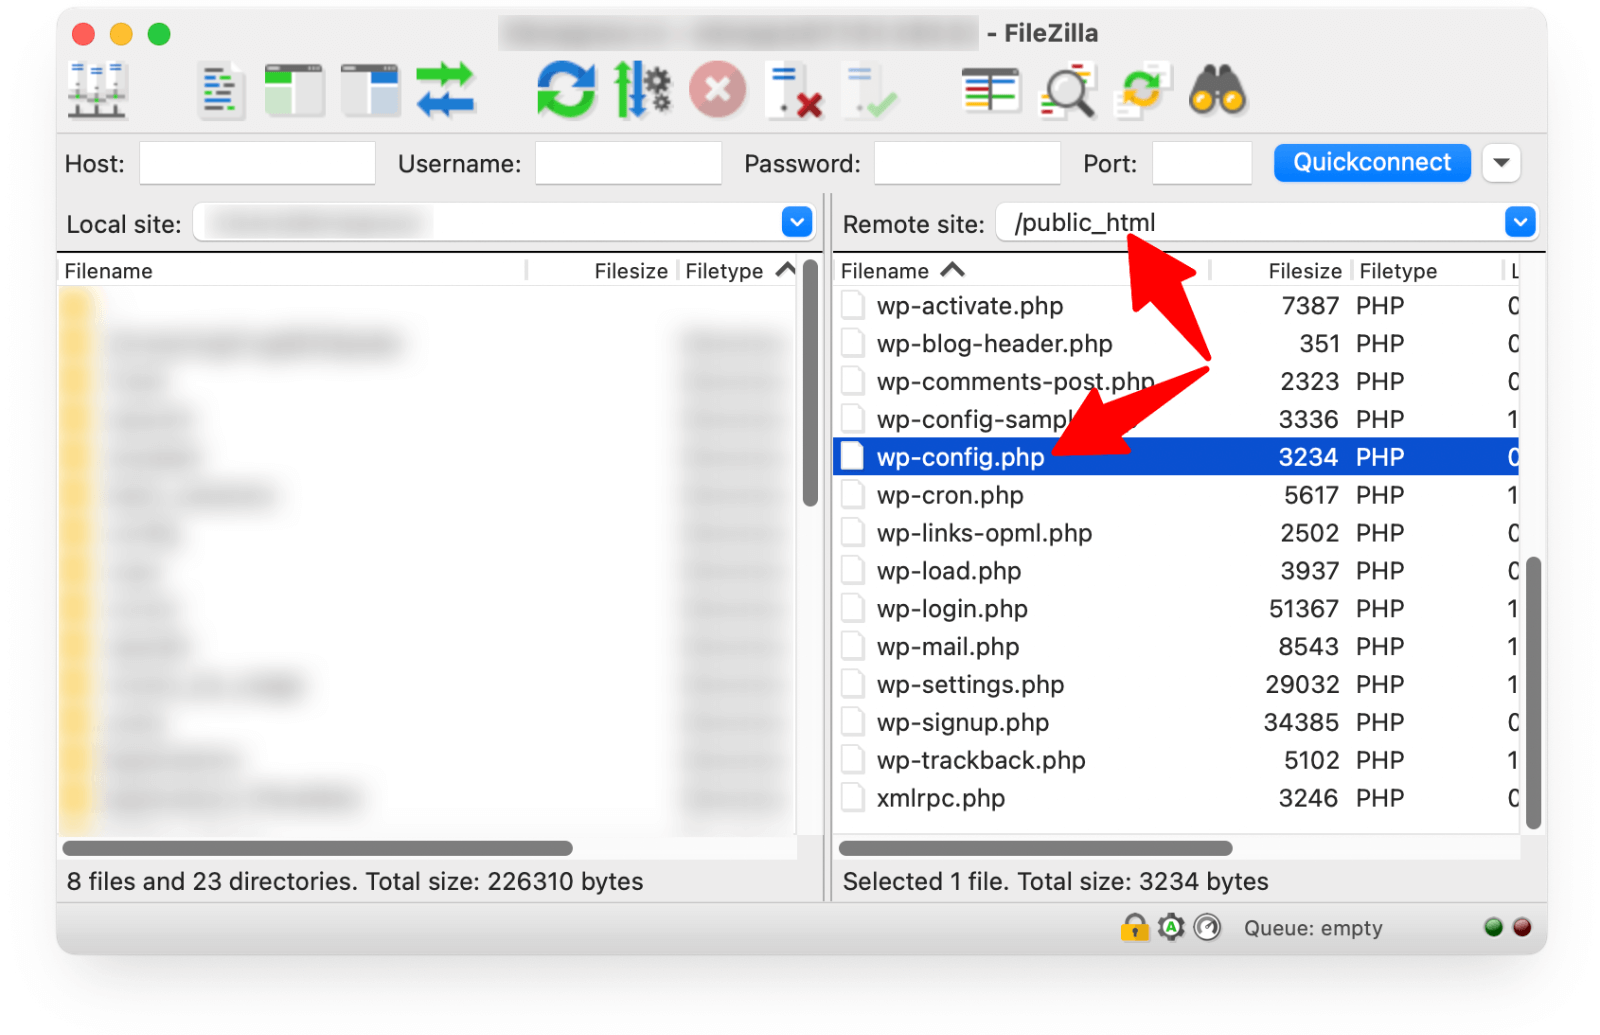Expand the Remote site path dropdown
The height and width of the screenshot is (1035, 1600).
(x=1520, y=222)
